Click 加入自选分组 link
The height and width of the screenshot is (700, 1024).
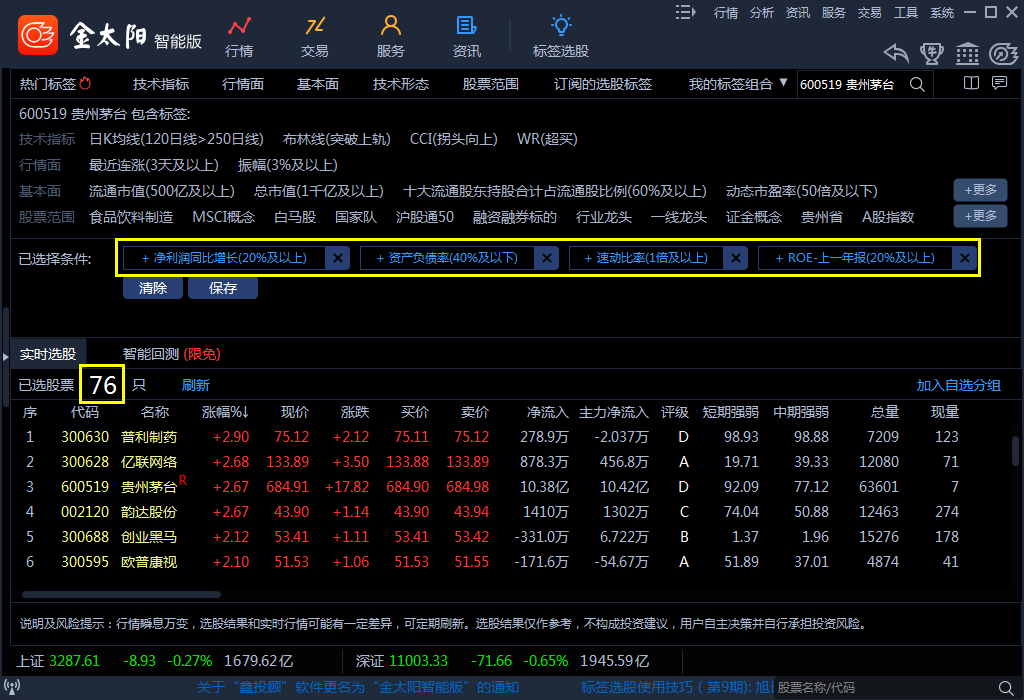958,385
